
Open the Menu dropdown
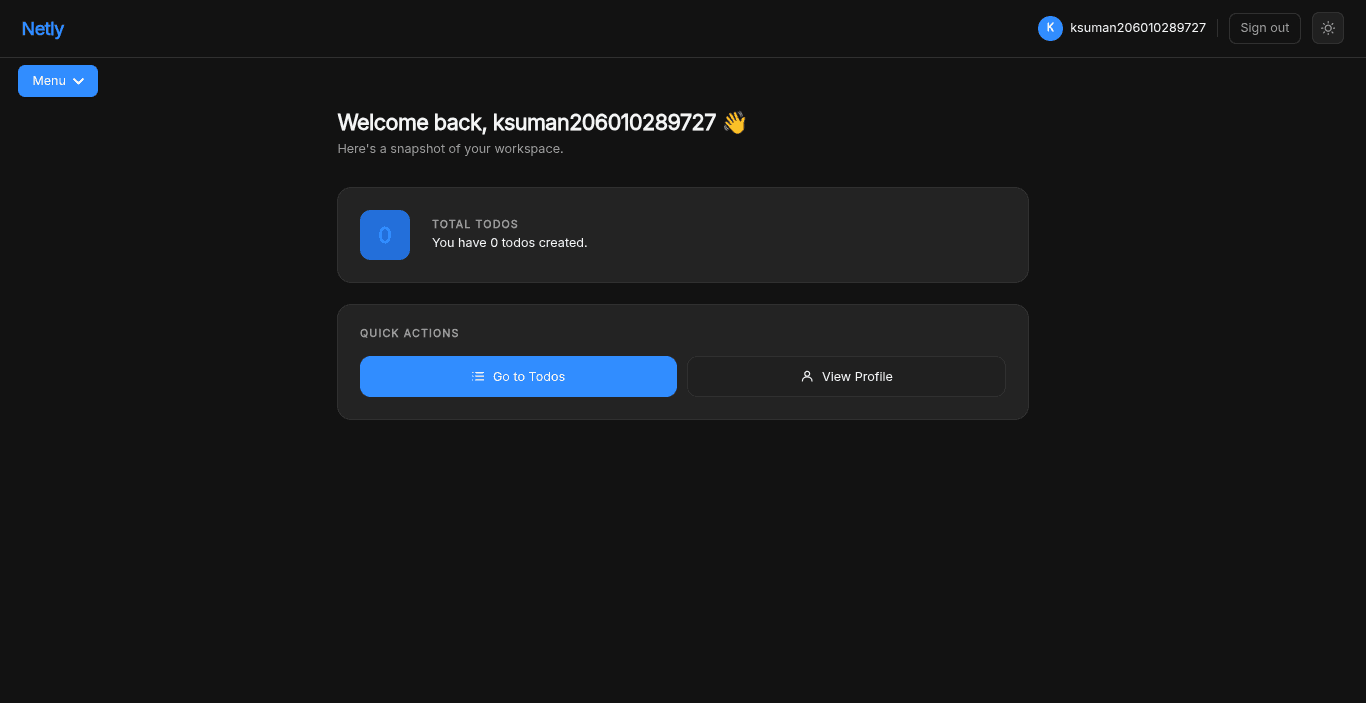click(x=58, y=81)
